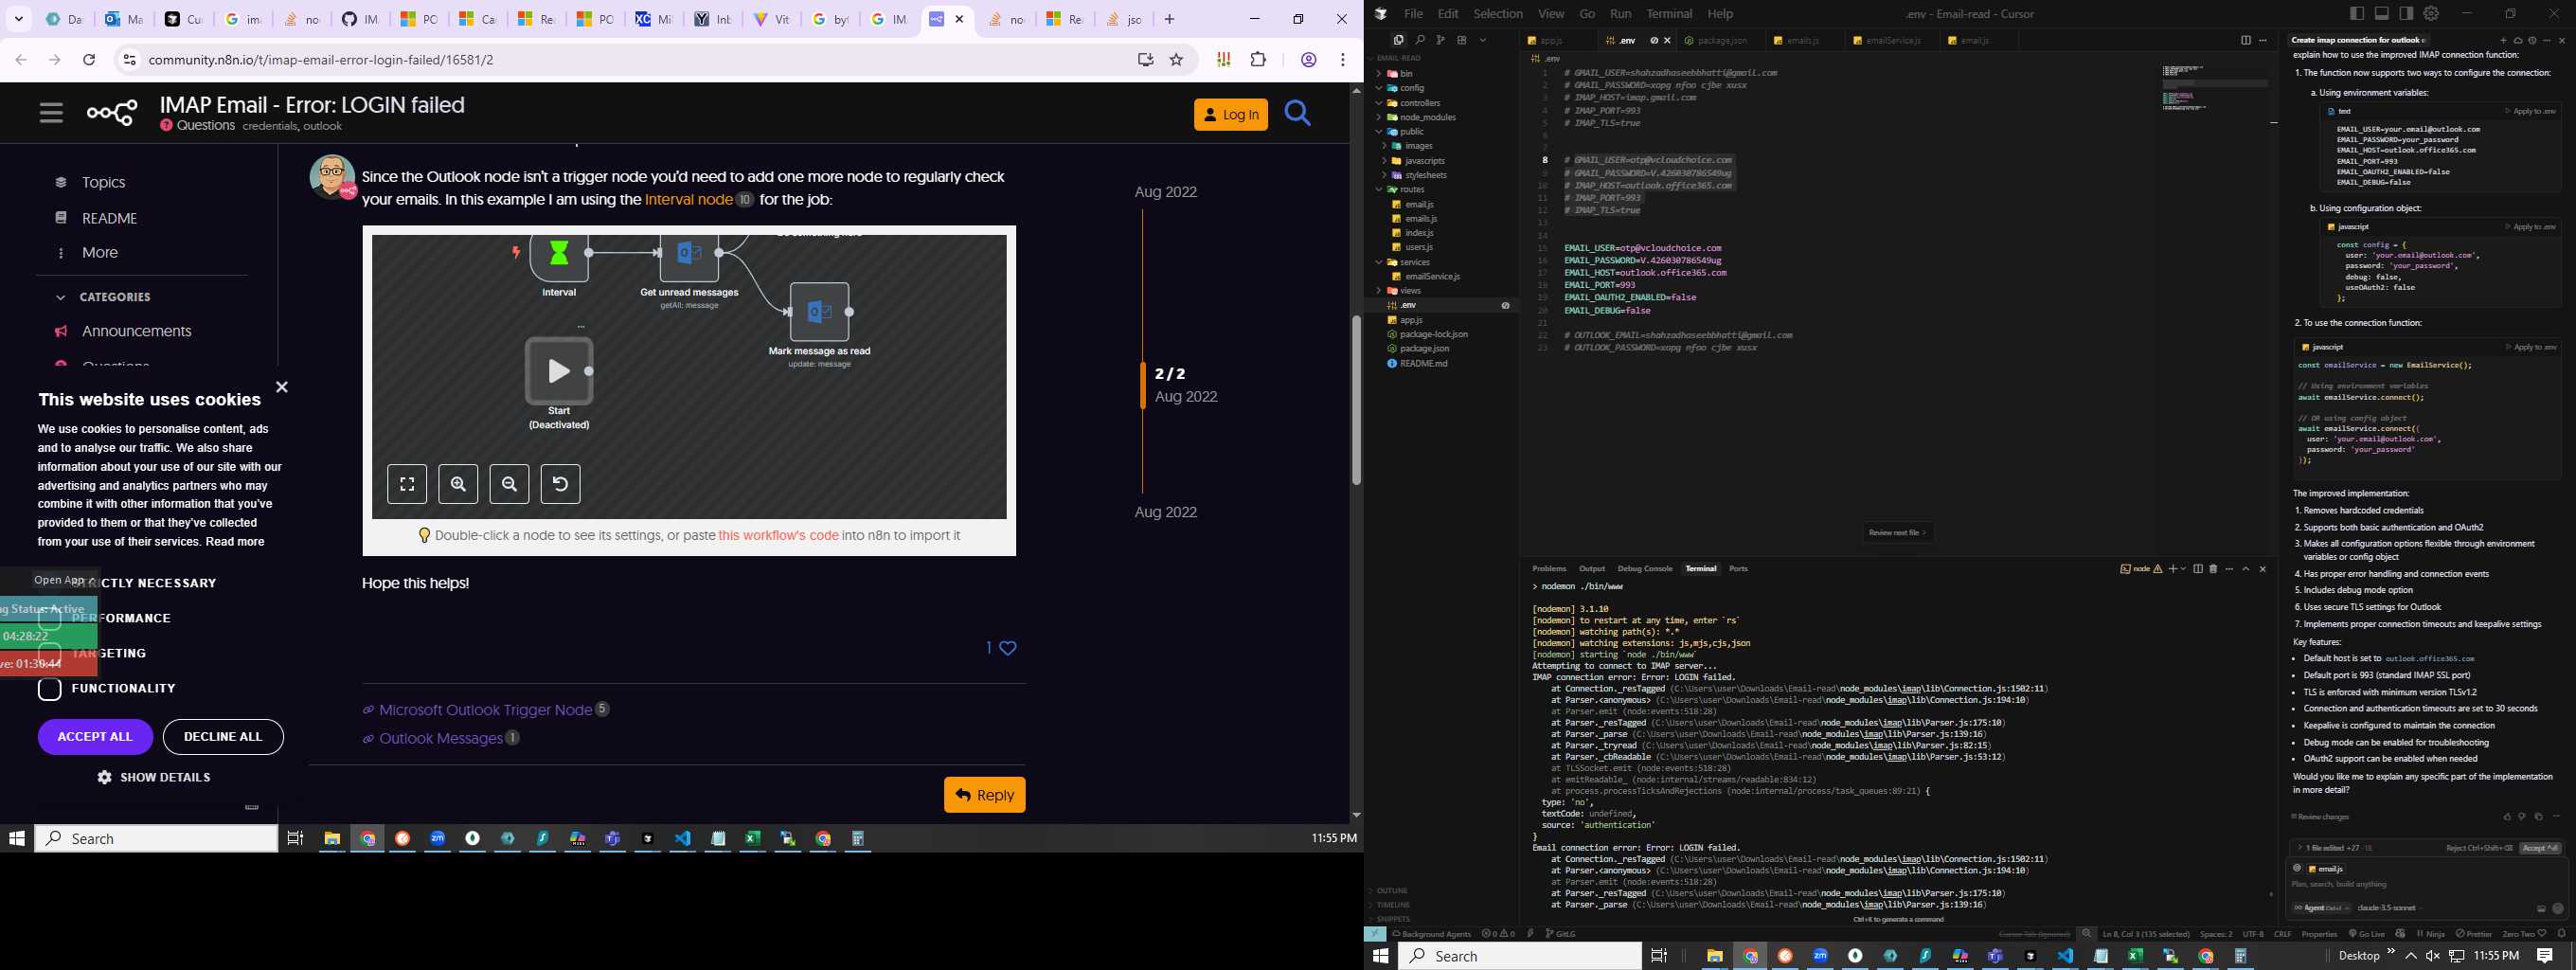Split the terminal in Cursor panel
Screen dimensions: 2576x970
coord(2198,569)
